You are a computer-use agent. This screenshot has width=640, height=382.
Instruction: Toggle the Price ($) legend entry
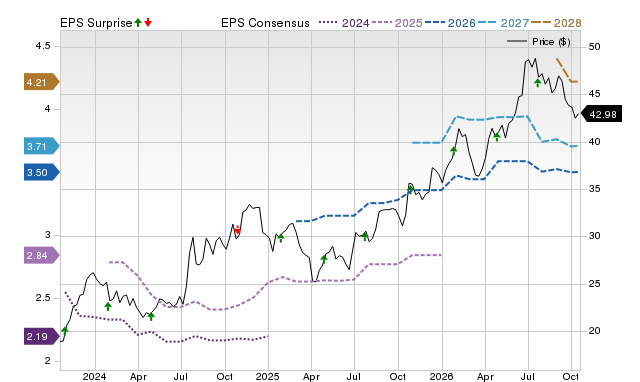point(539,42)
